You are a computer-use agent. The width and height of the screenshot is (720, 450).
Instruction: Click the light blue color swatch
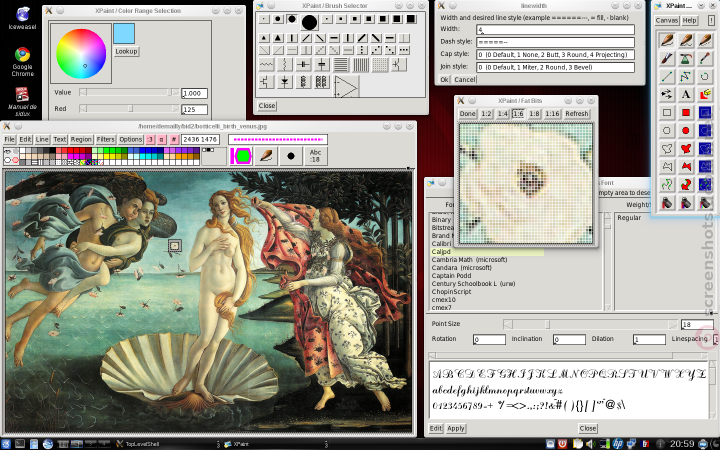click(x=124, y=34)
